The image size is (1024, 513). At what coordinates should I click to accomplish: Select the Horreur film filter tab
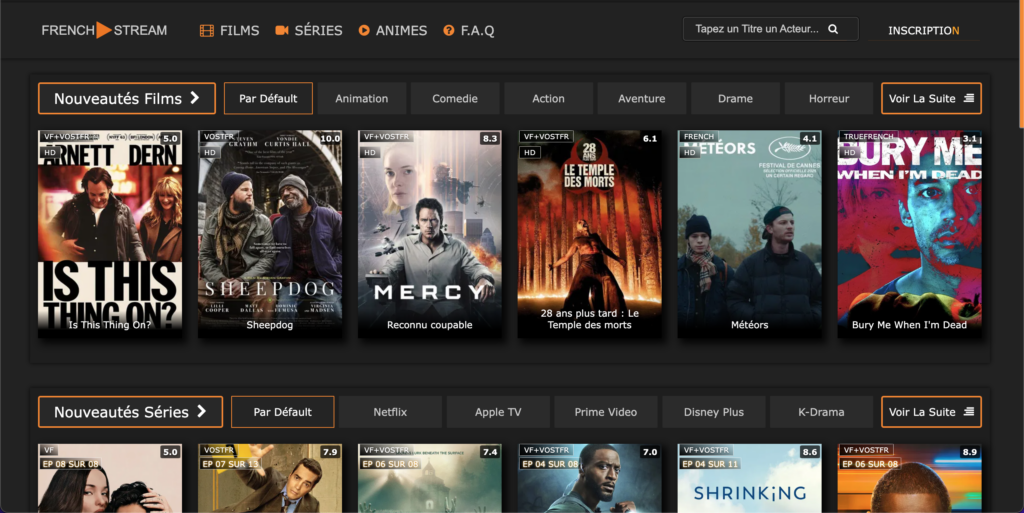click(828, 99)
